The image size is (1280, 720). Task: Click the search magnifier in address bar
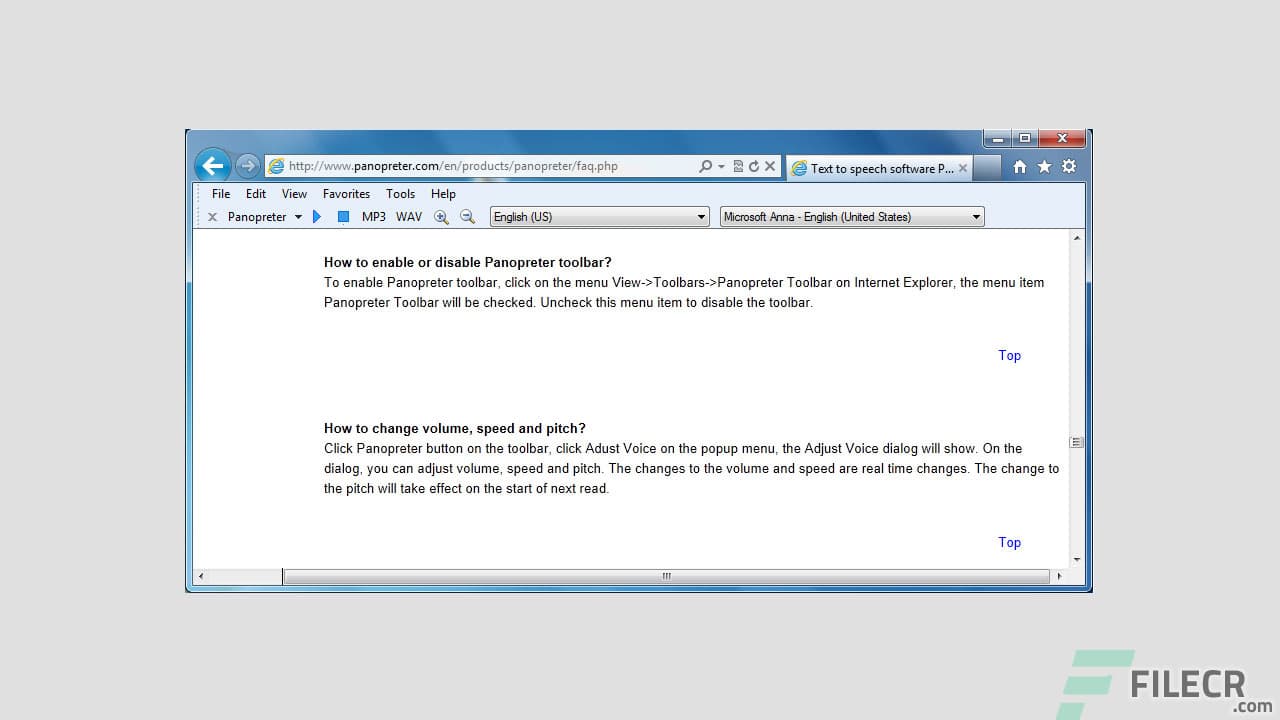pos(705,166)
